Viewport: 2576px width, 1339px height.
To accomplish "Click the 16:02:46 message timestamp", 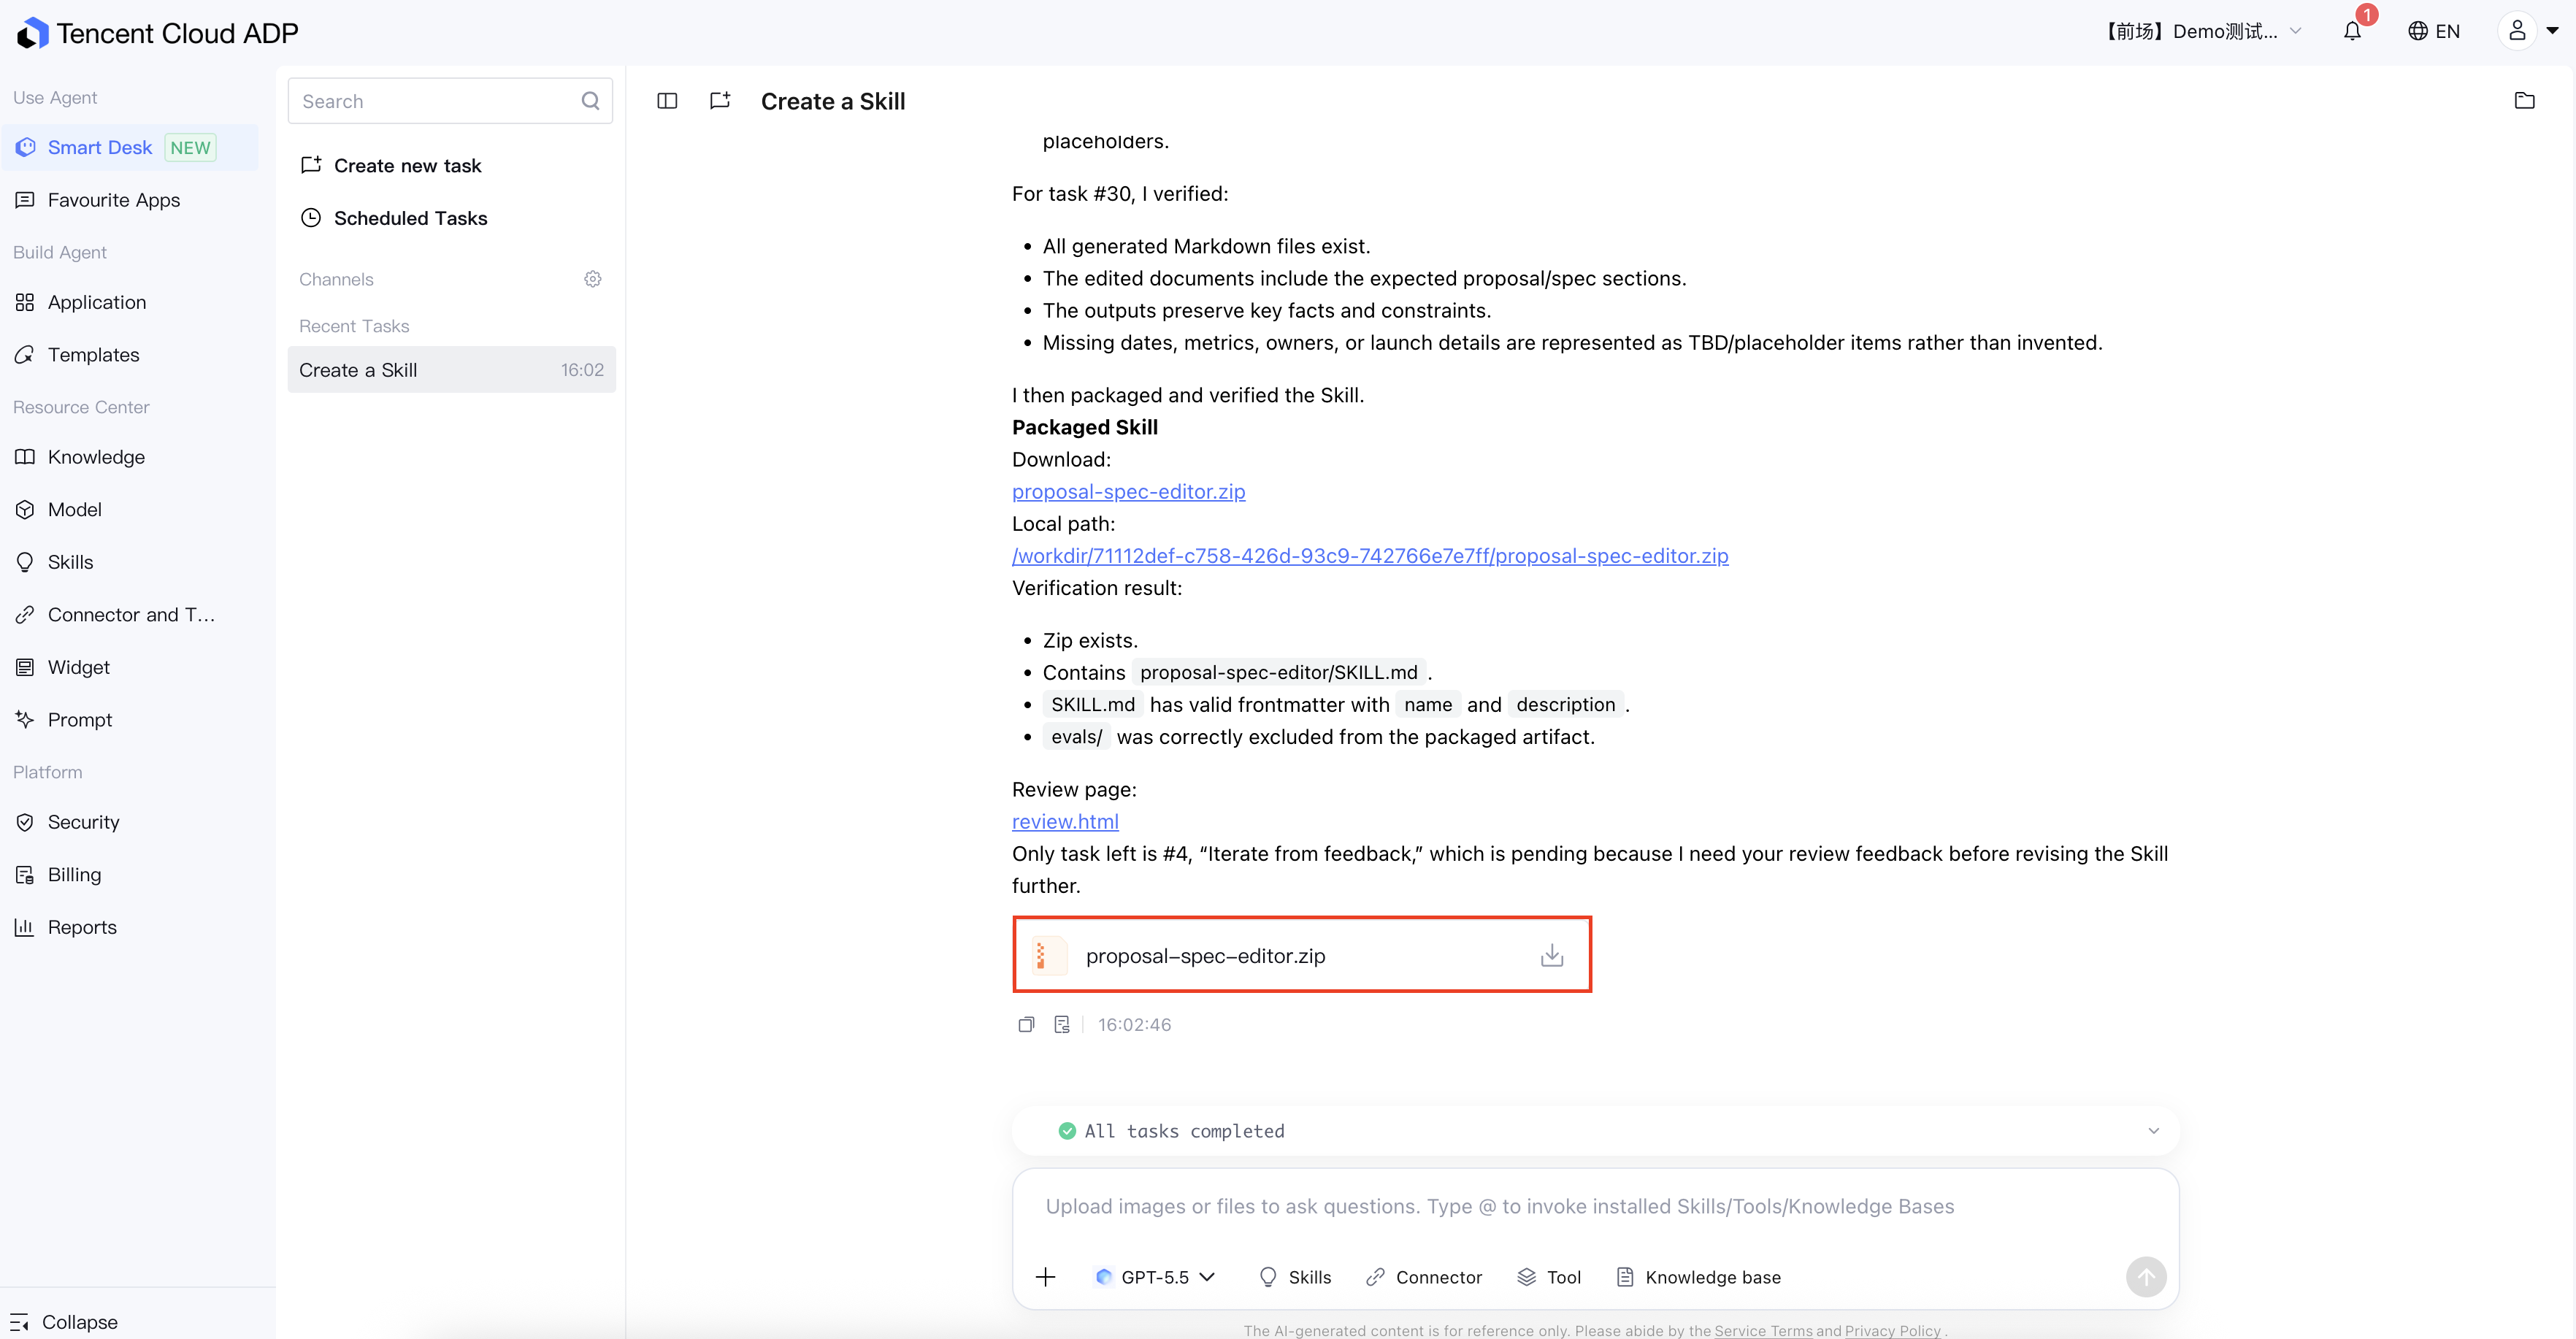I will pos(1134,1025).
